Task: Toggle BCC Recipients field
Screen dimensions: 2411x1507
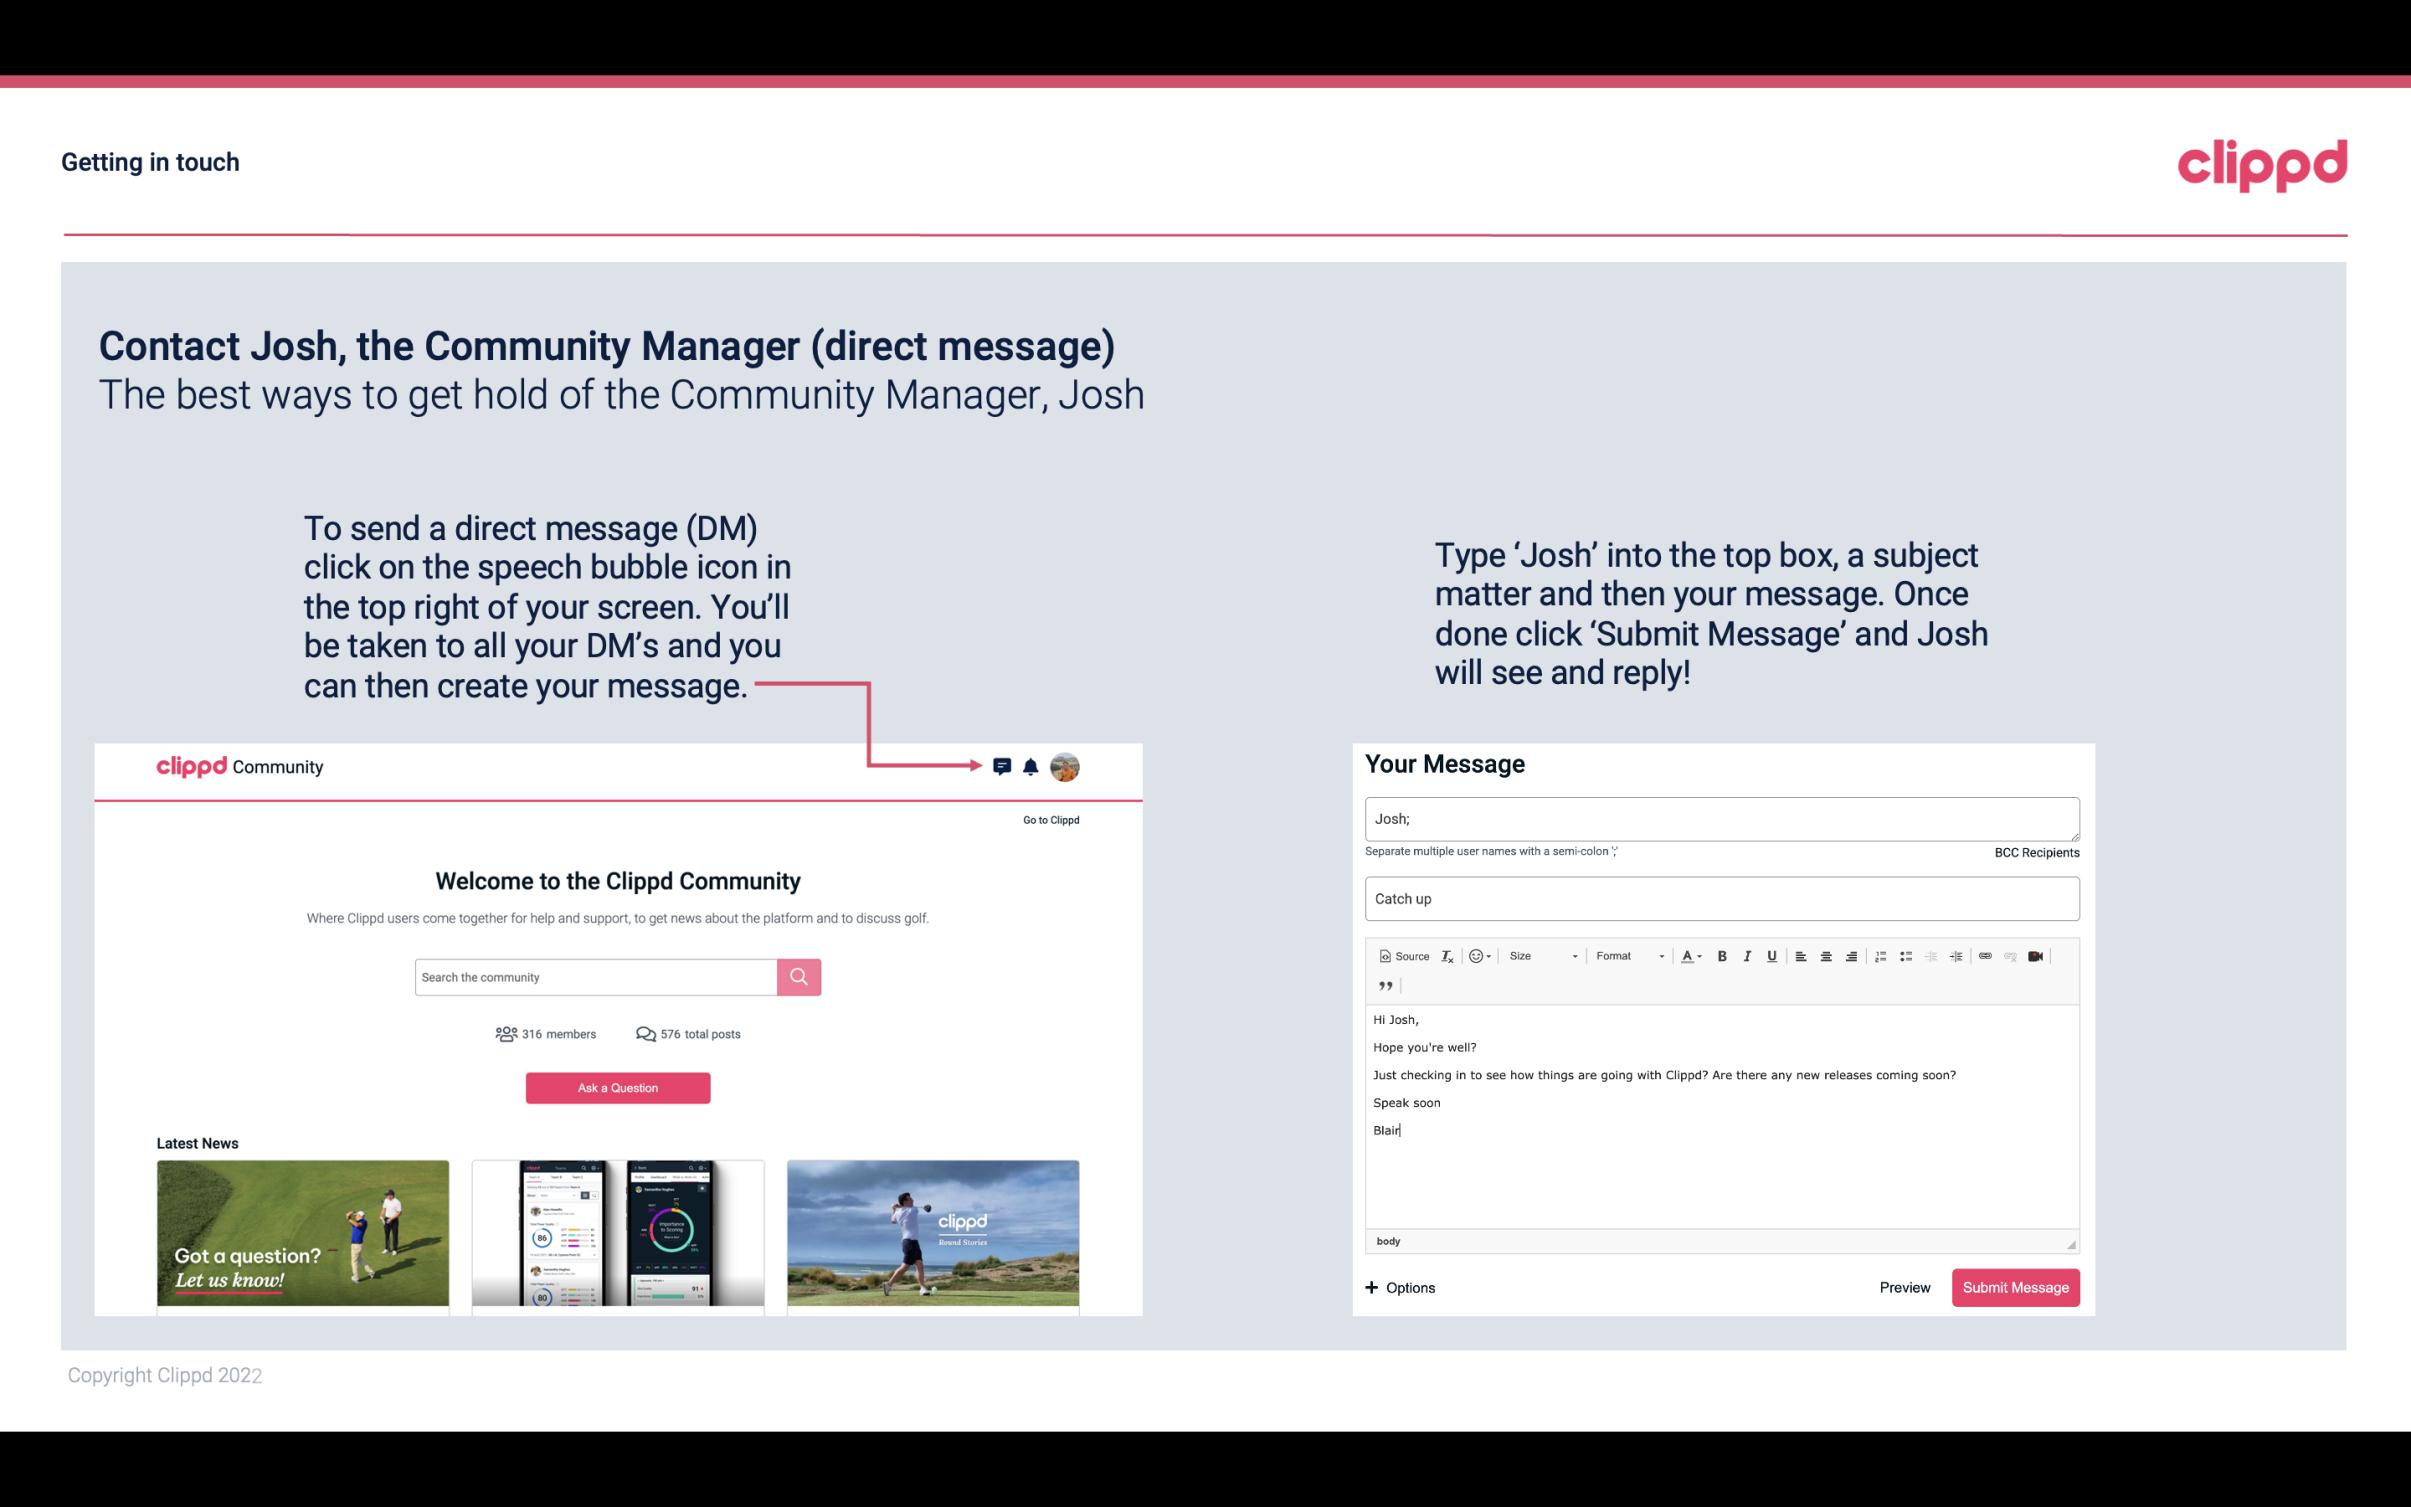Action: 2034,852
